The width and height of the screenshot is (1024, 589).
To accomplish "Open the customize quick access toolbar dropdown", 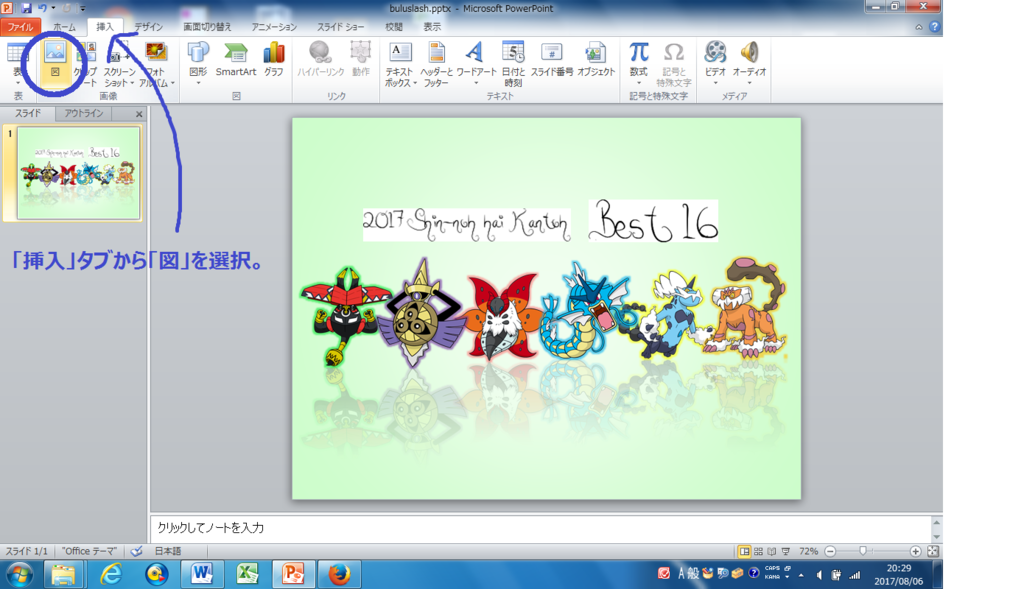I will (83, 9).
